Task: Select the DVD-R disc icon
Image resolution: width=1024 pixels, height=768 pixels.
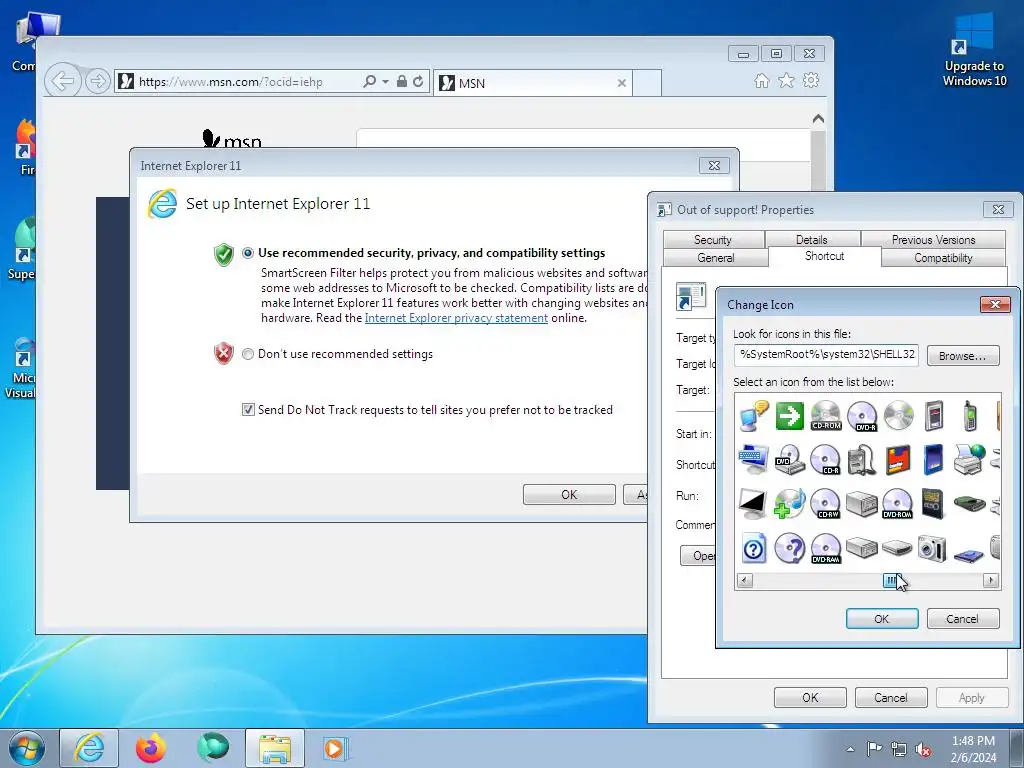Action: [862, 416]
